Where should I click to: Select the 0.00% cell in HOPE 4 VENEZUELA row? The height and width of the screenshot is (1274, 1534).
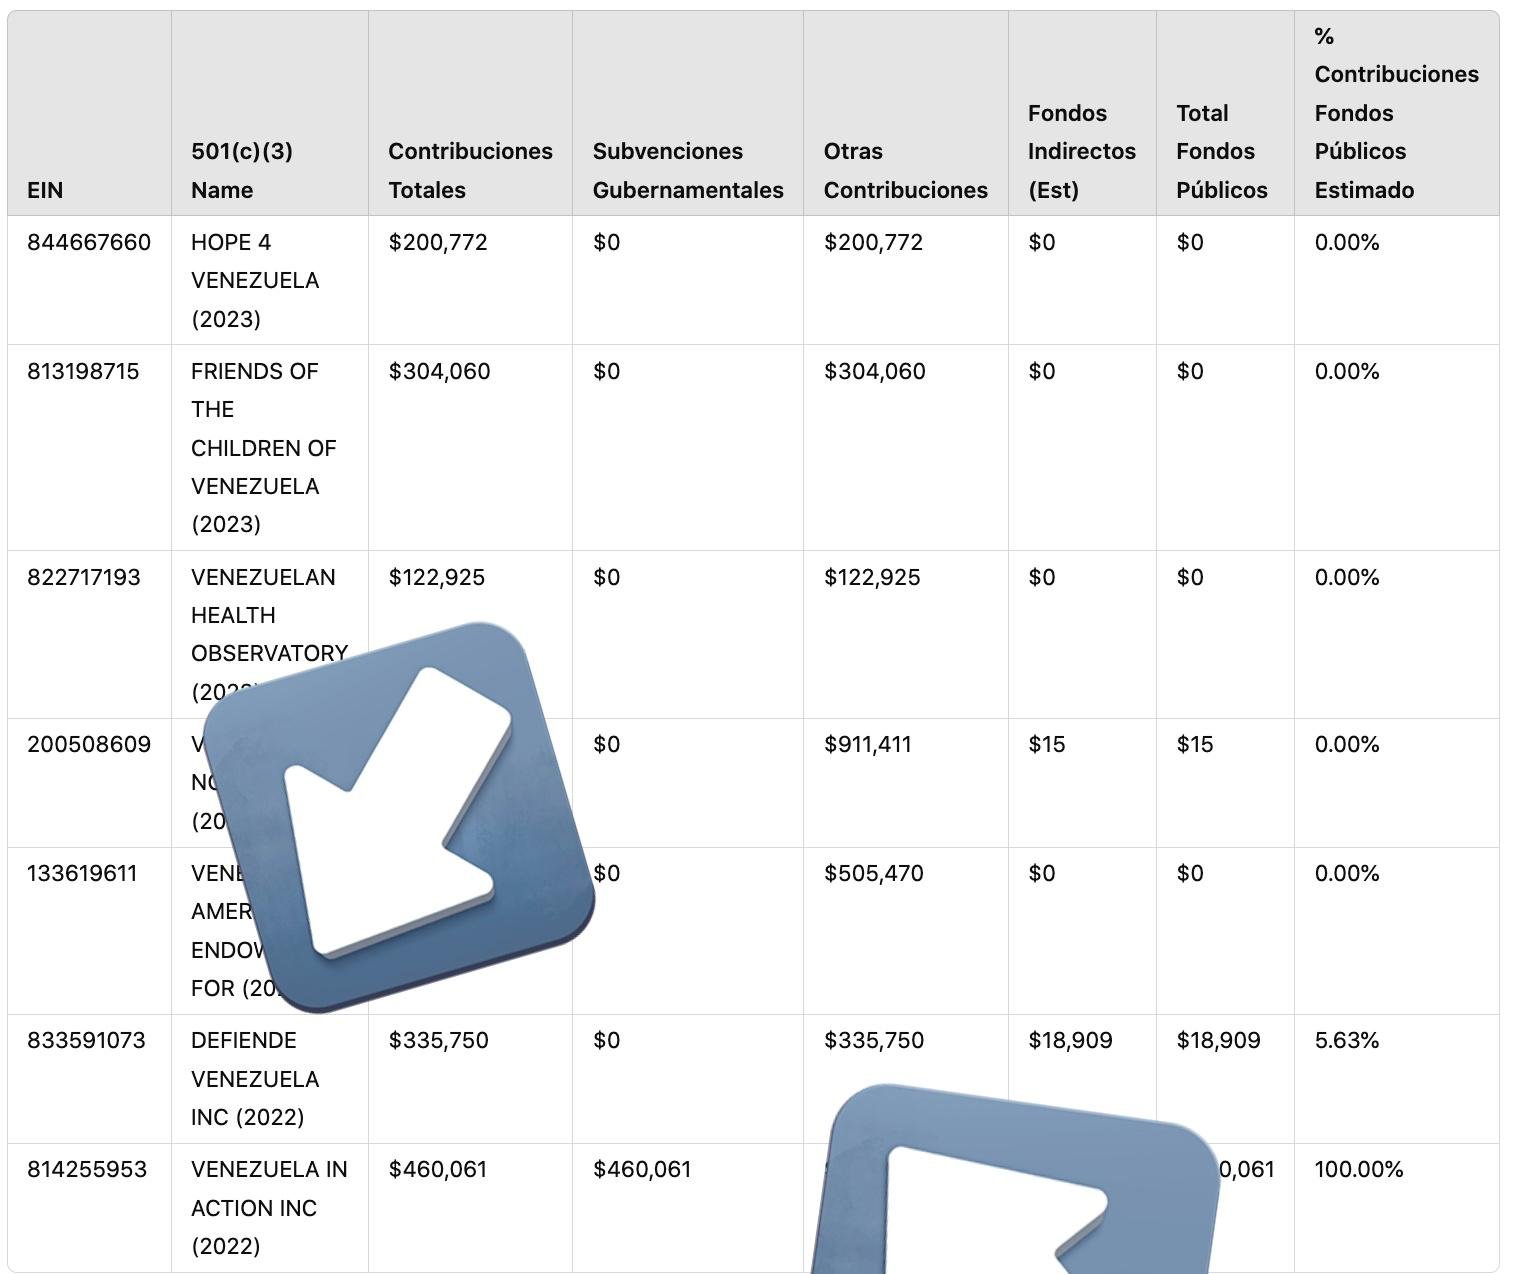(1347, 242)
